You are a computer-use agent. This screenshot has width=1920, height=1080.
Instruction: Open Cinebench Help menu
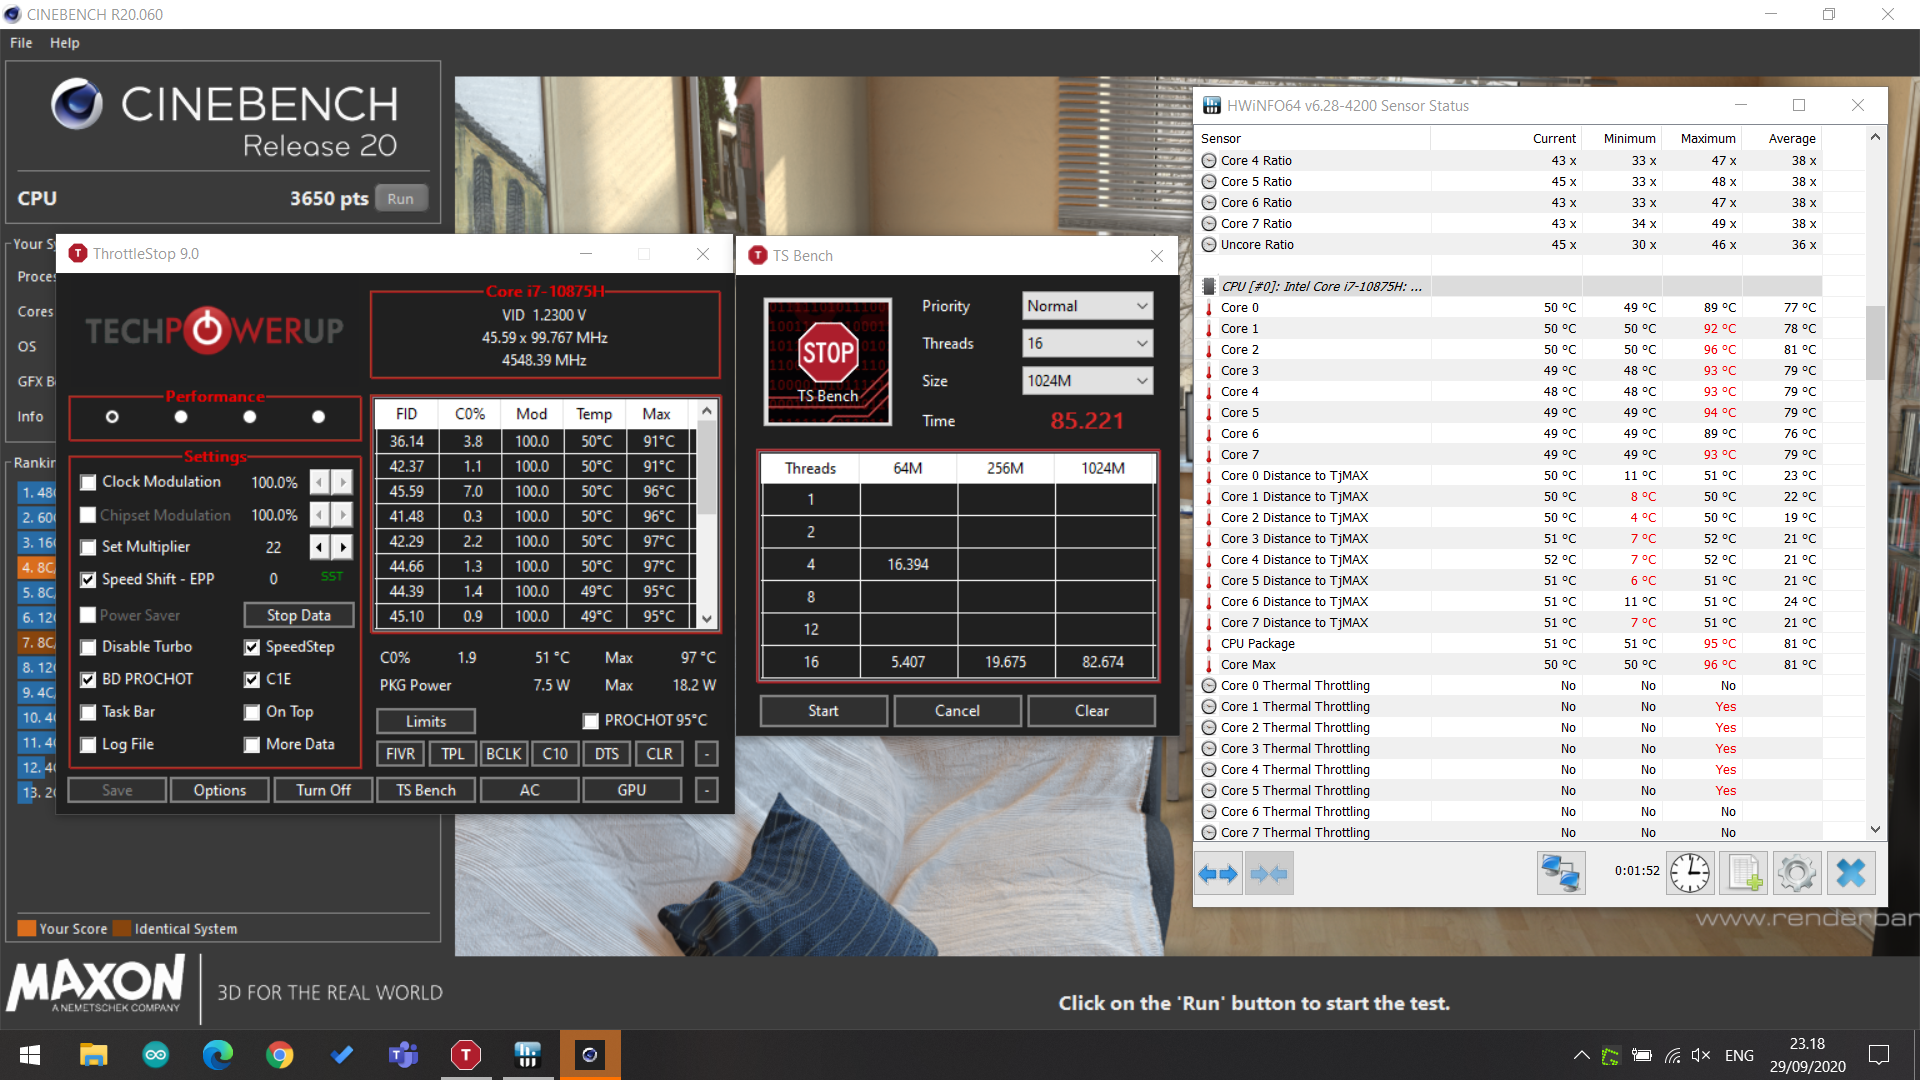click(x=65, y=43)
